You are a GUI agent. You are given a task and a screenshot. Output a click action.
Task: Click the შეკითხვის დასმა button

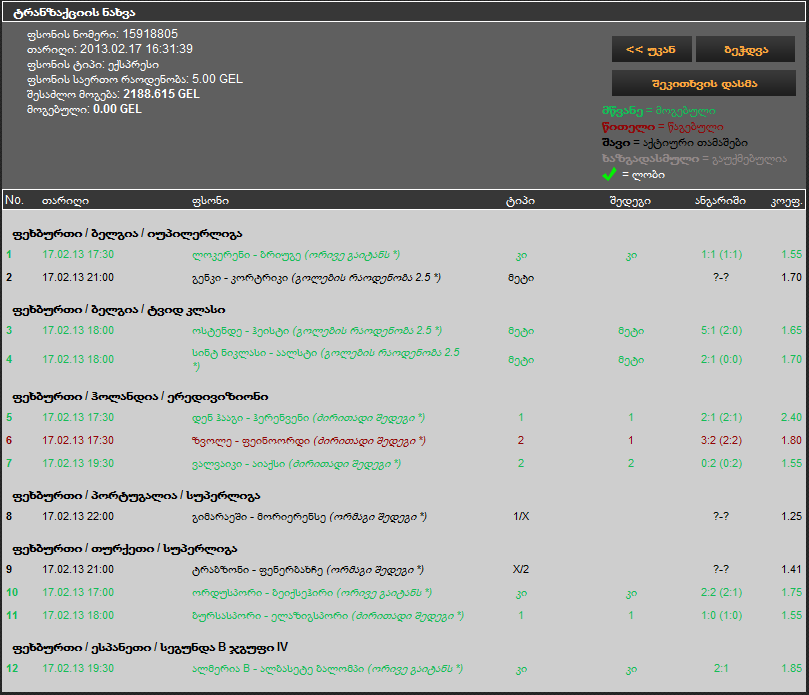coord(704,84)
